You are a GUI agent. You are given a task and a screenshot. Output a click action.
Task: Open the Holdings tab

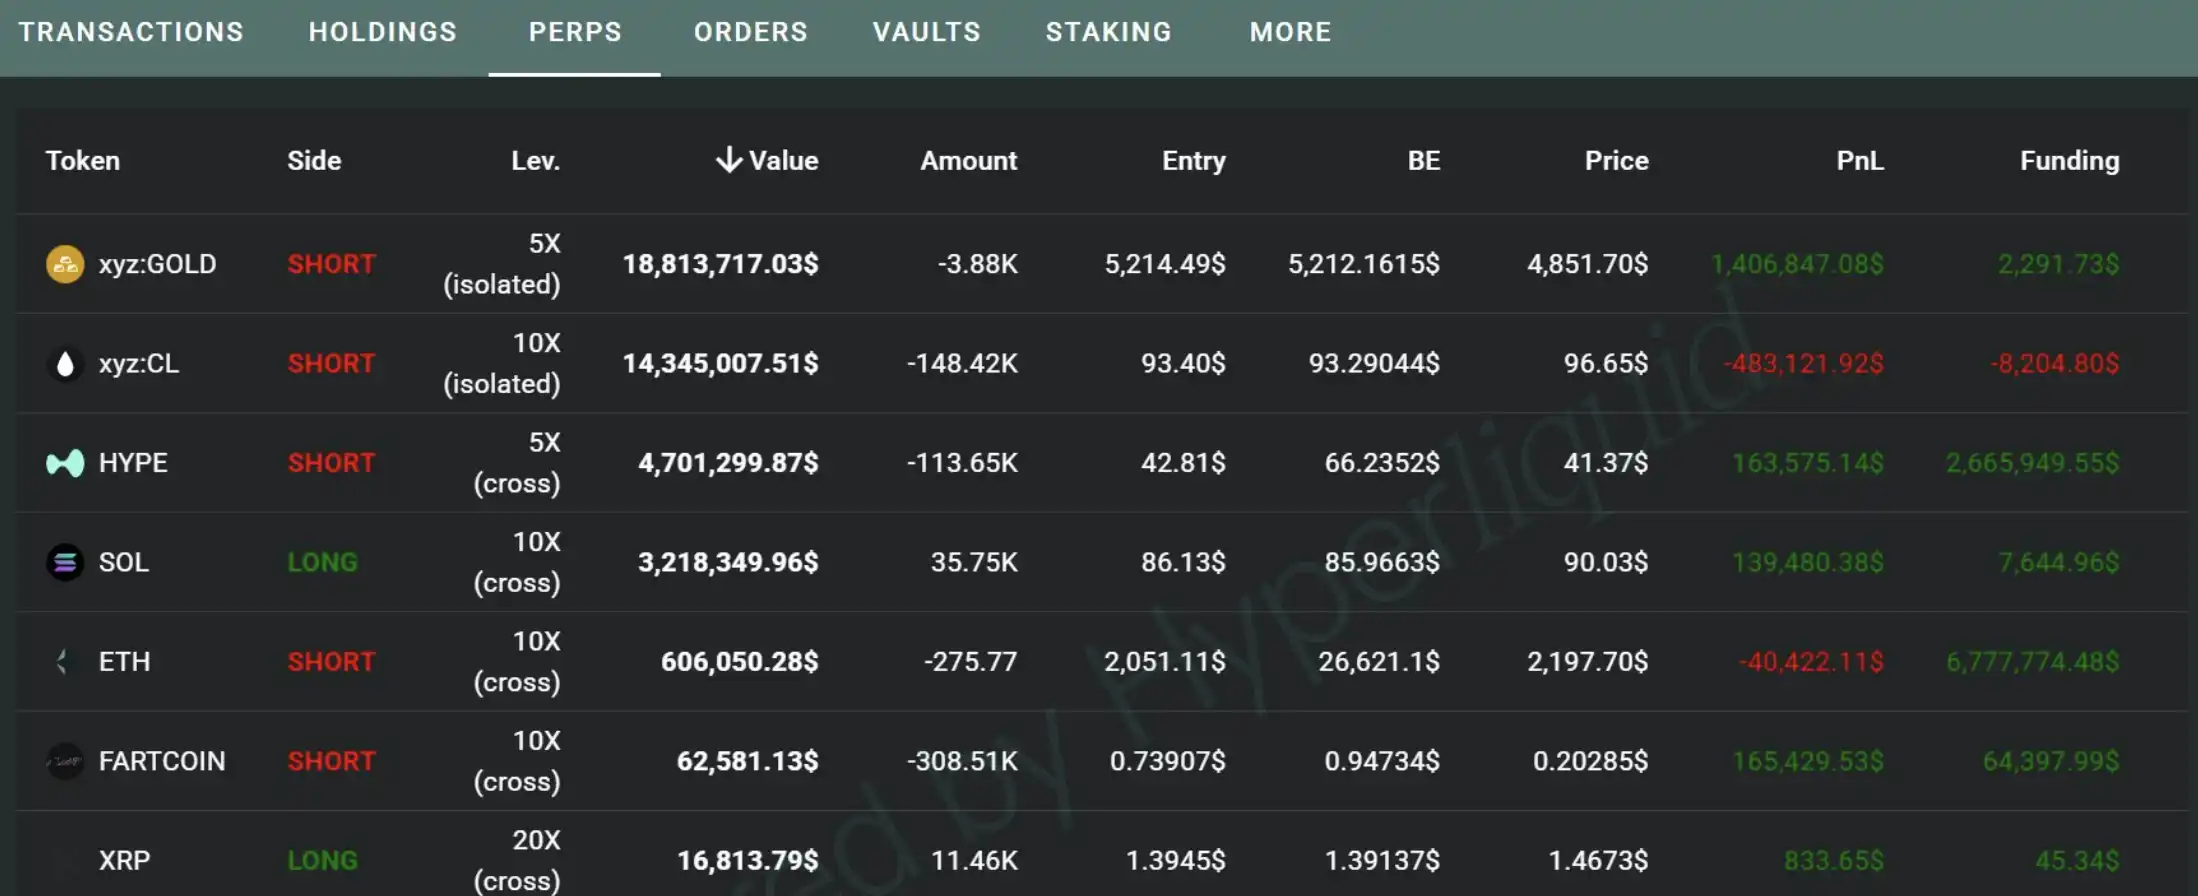[382, 32]
